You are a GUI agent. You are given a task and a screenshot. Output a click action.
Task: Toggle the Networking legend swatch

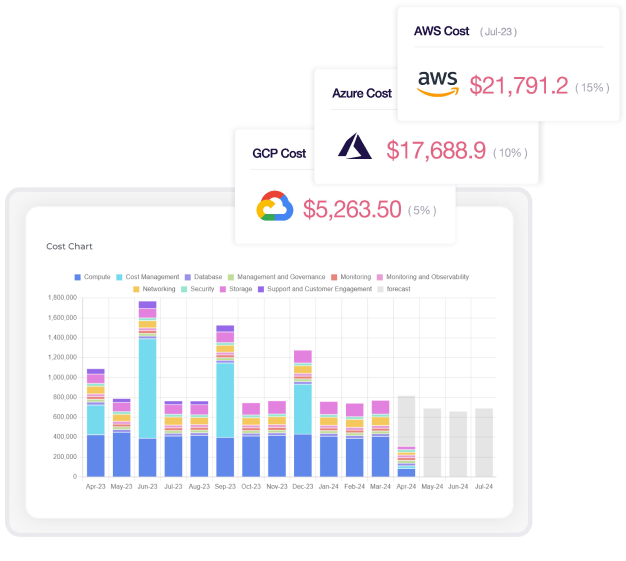click(136, 289)
